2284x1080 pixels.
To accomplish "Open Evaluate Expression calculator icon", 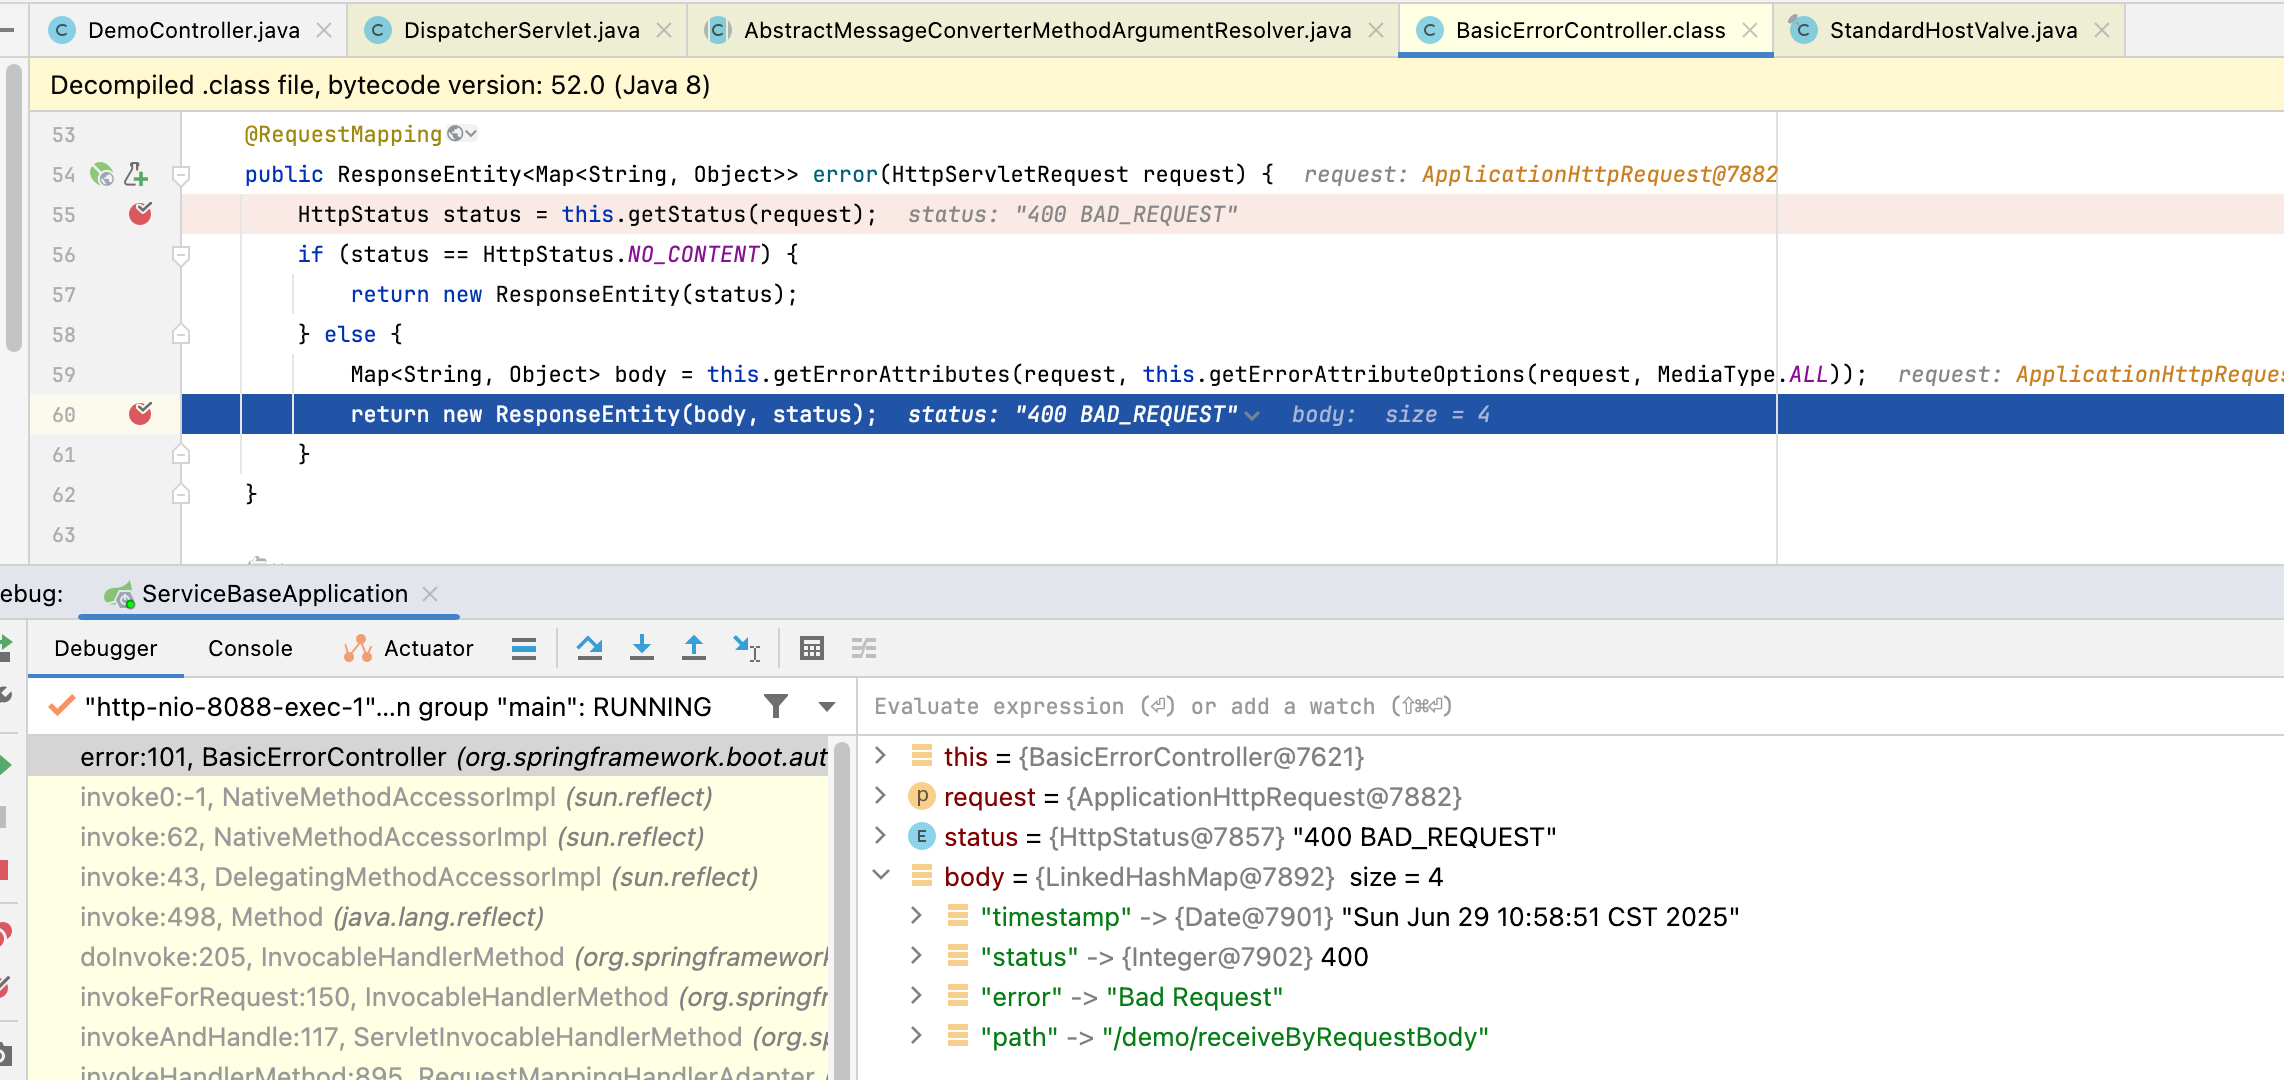I will pyautogui.click(x=812, y=649).
